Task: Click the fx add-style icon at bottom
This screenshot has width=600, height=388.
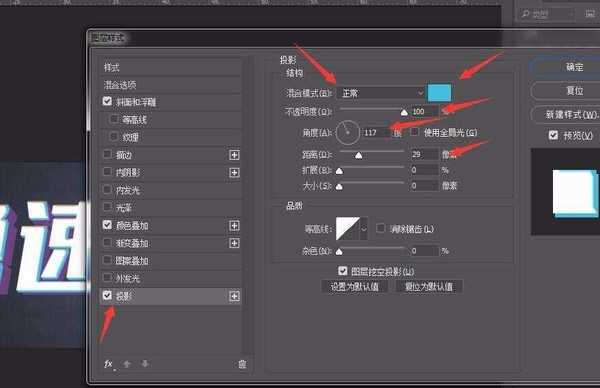Action: pos(109,364)
